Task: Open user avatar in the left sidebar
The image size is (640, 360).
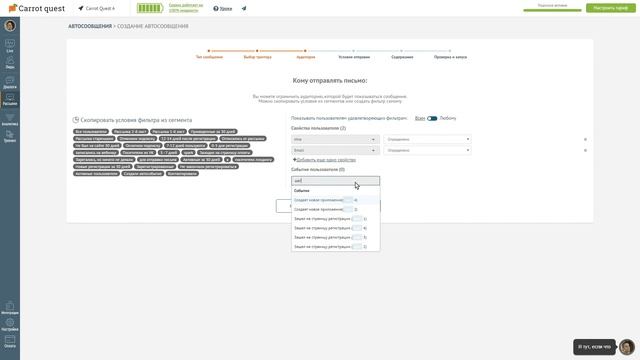Action: 10,26
